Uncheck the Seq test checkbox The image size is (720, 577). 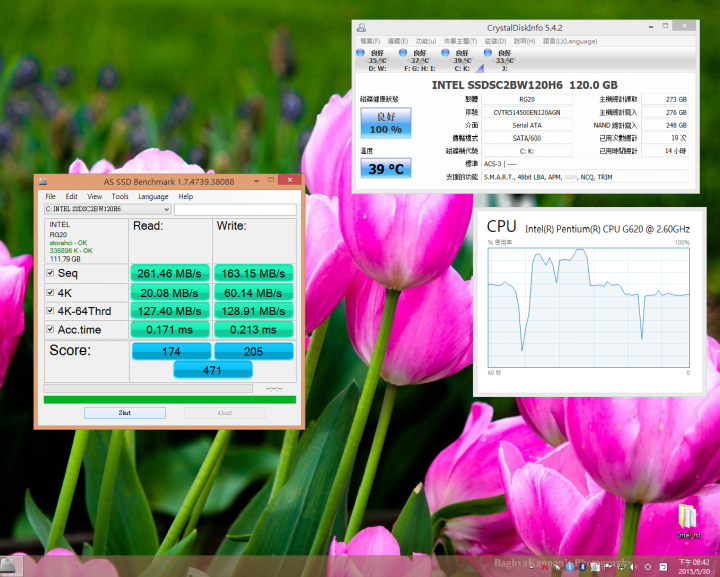click(50, 273)
